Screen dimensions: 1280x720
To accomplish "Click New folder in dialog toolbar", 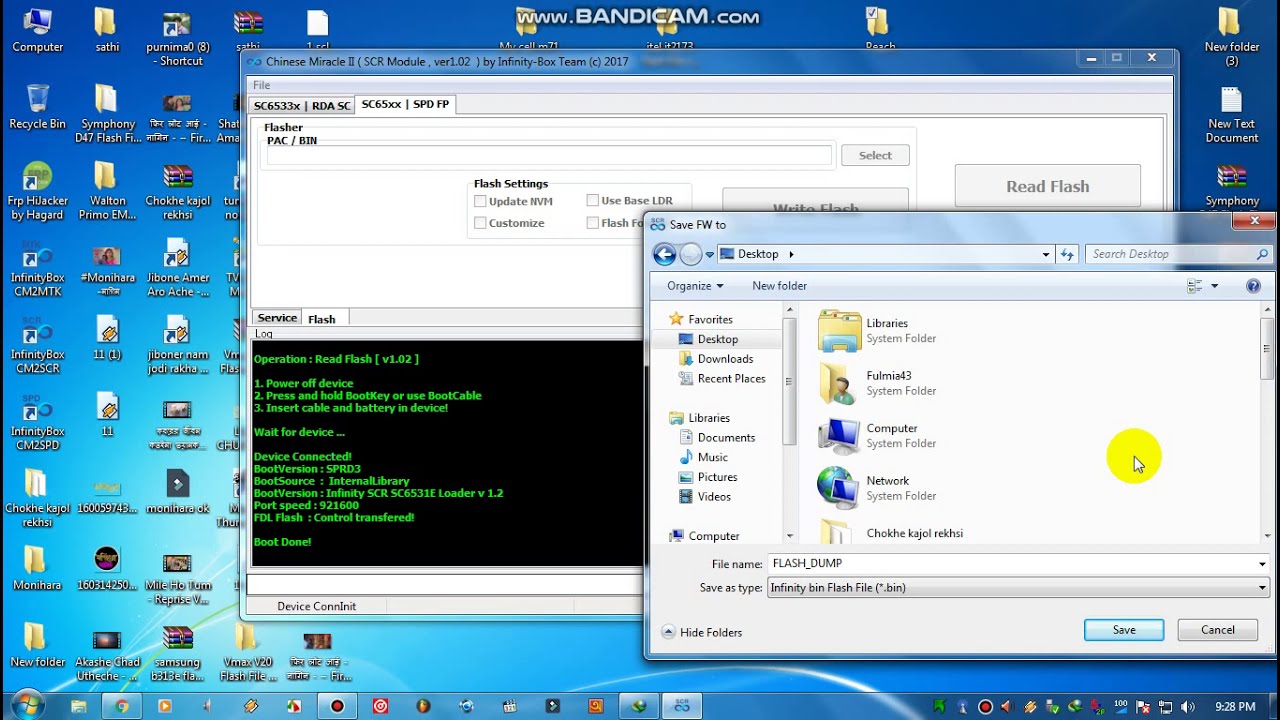I will coord(779,286).
